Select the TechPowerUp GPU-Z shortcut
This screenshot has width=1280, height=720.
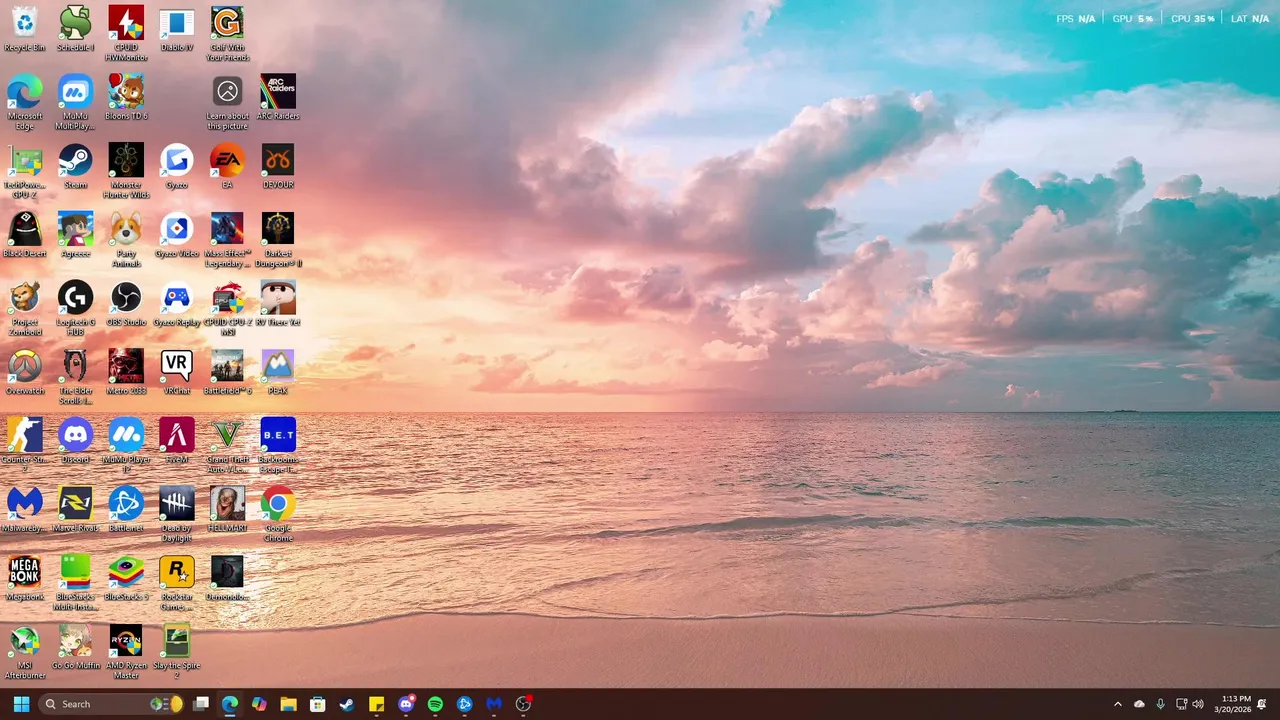tap(24, 172)
